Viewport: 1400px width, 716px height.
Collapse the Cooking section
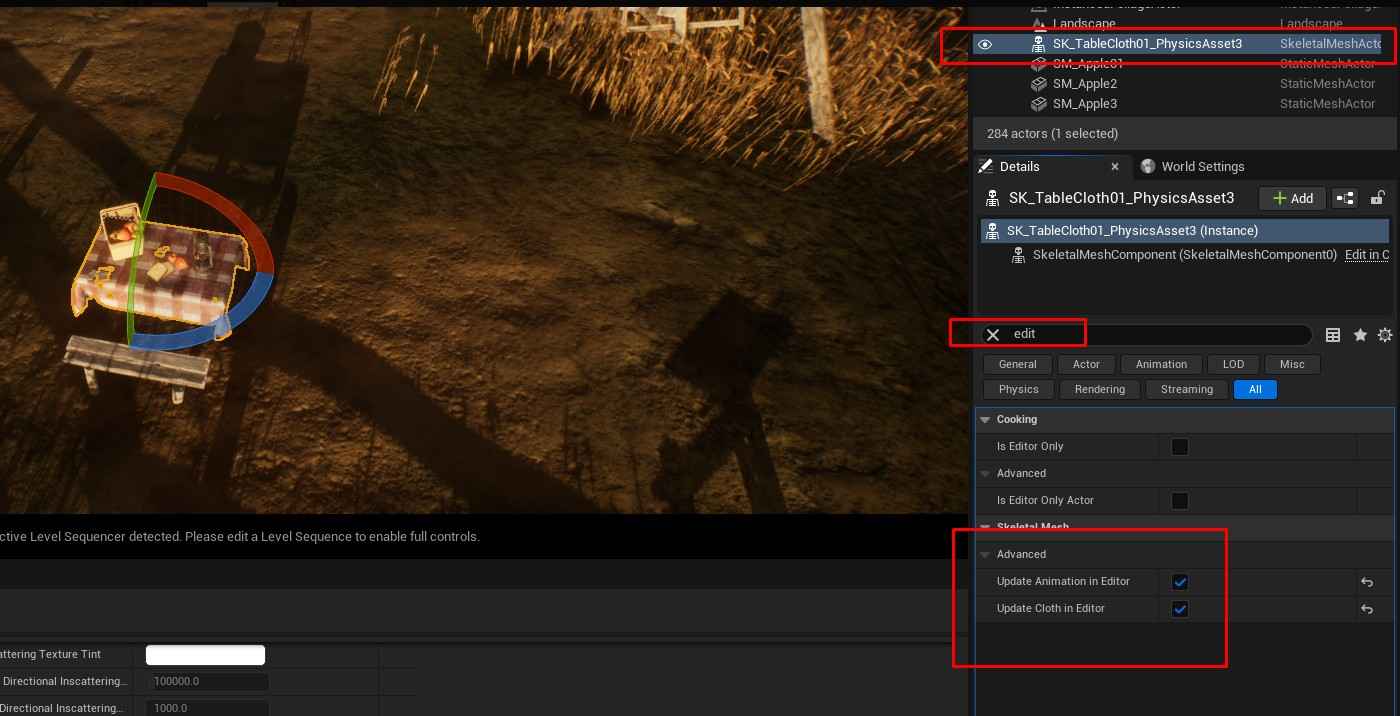[986, 420]
